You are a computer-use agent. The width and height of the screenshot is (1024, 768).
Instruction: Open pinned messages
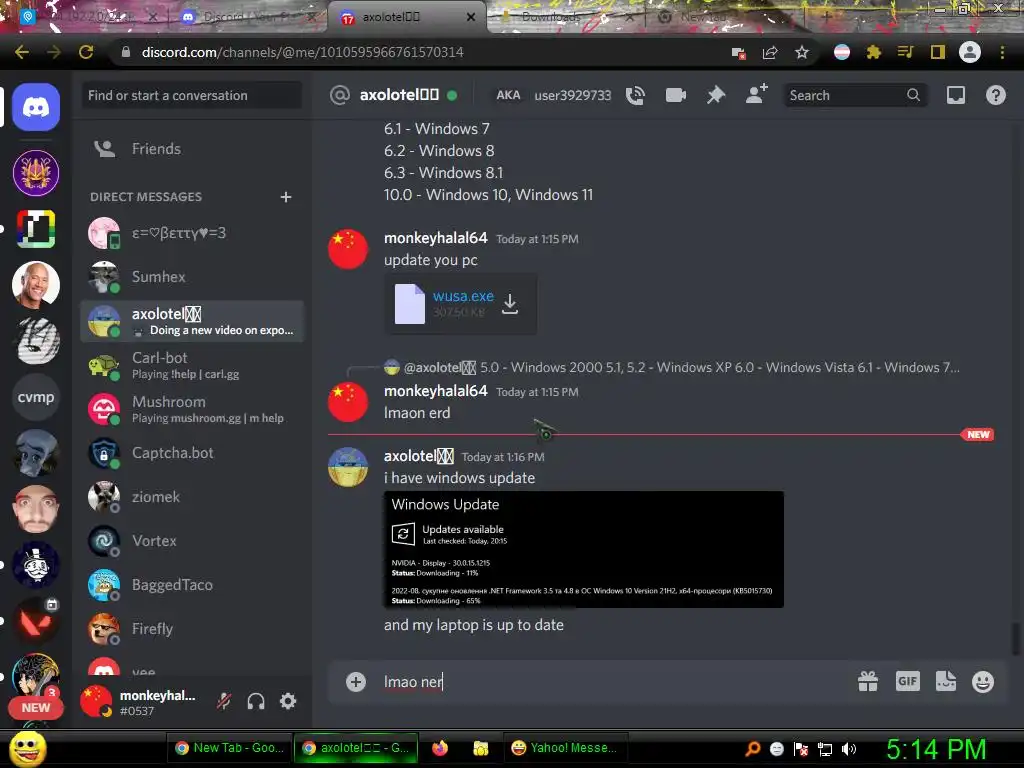[x=716, y=95]
